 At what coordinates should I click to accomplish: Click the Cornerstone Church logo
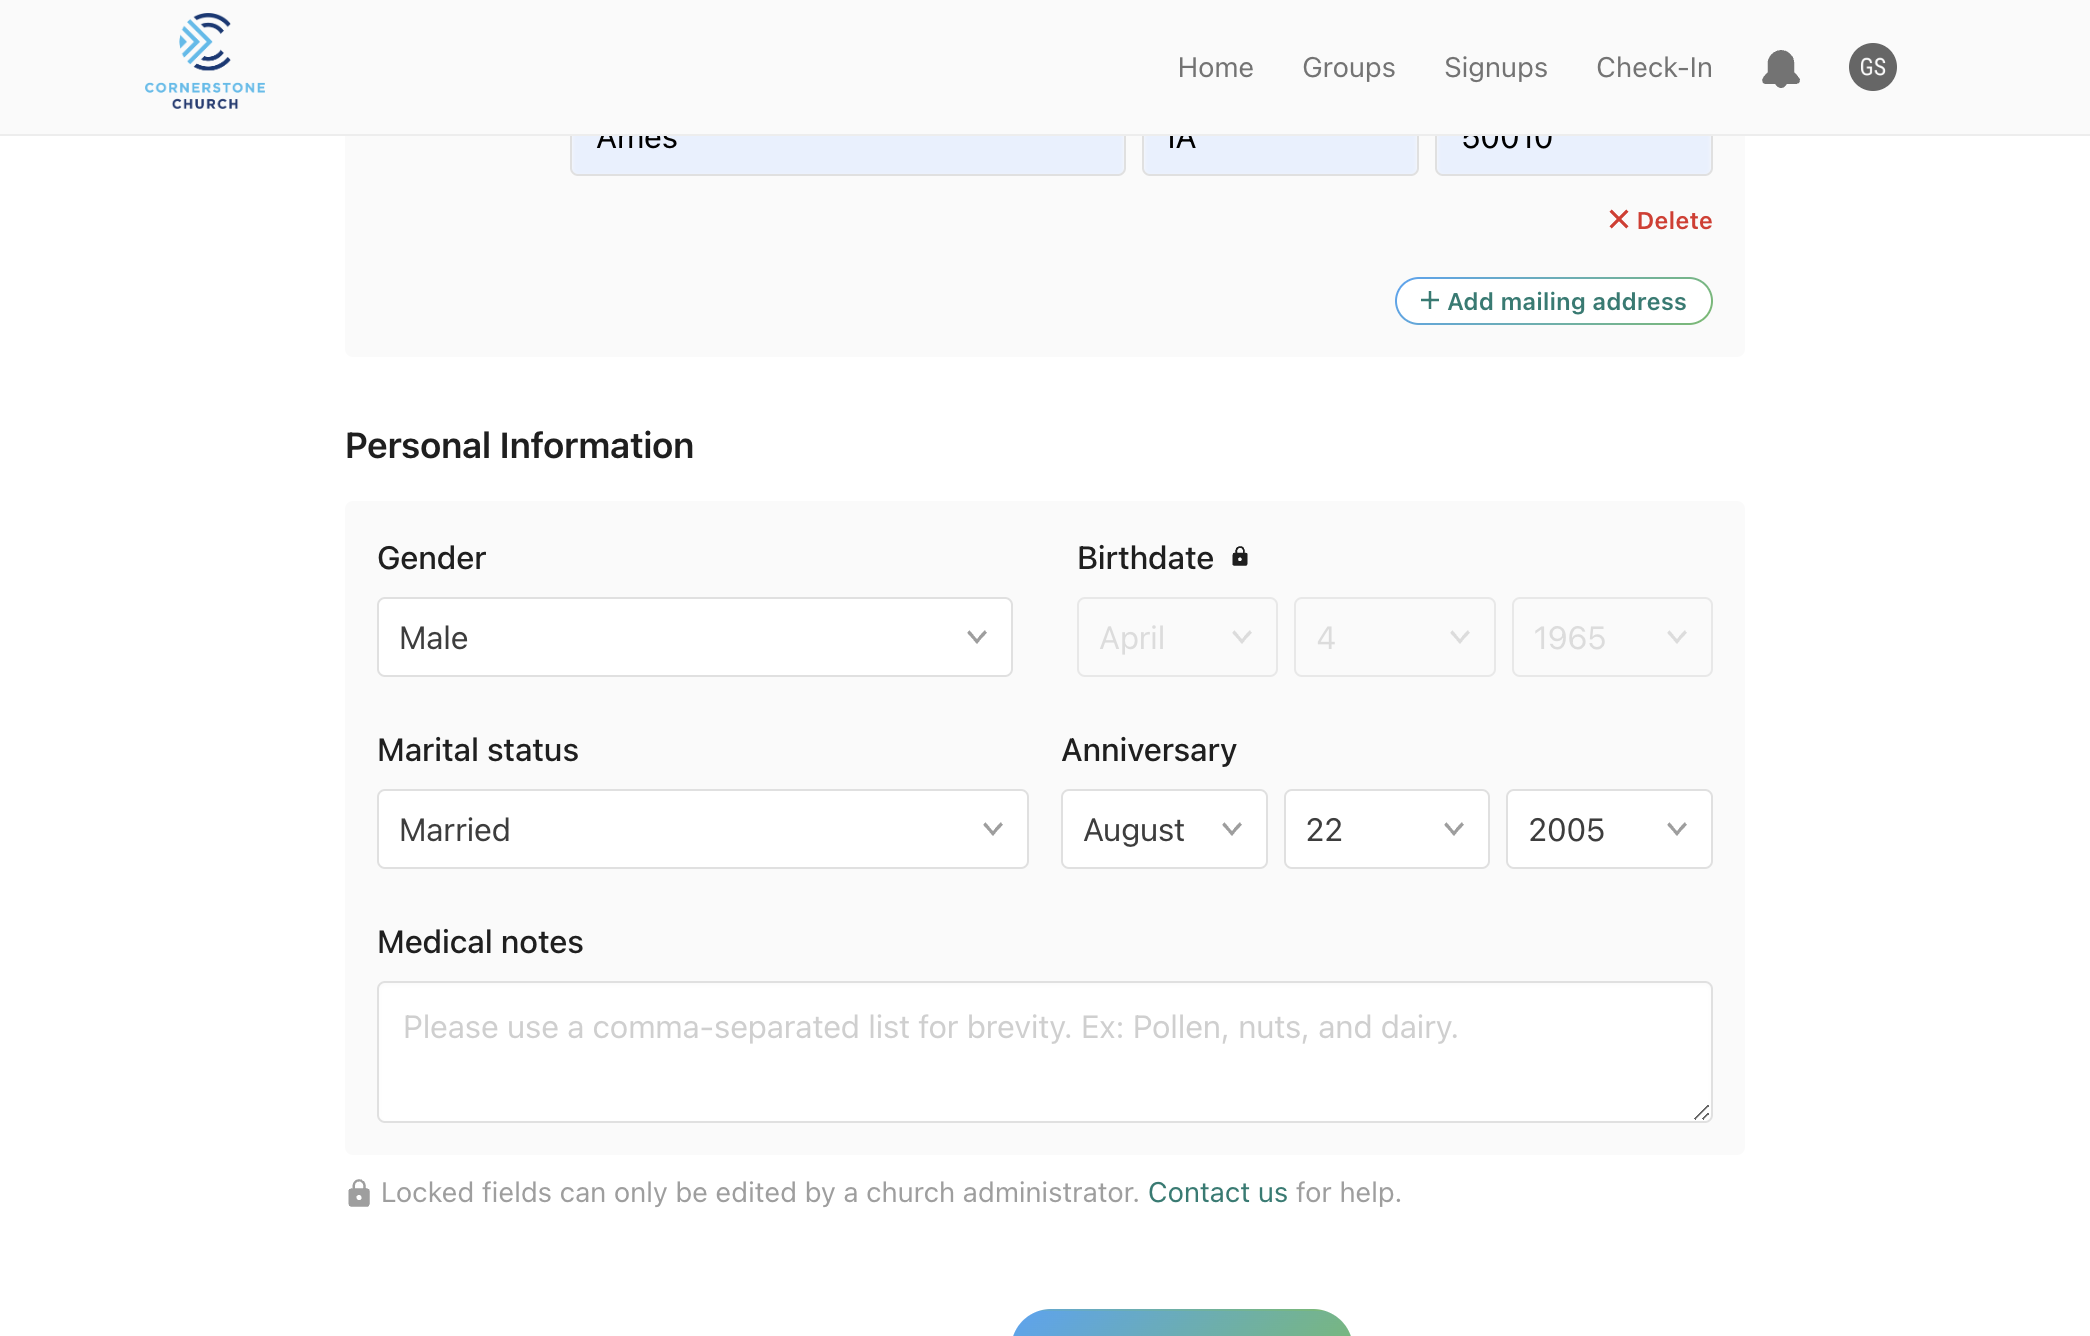[x=205, y=62]
